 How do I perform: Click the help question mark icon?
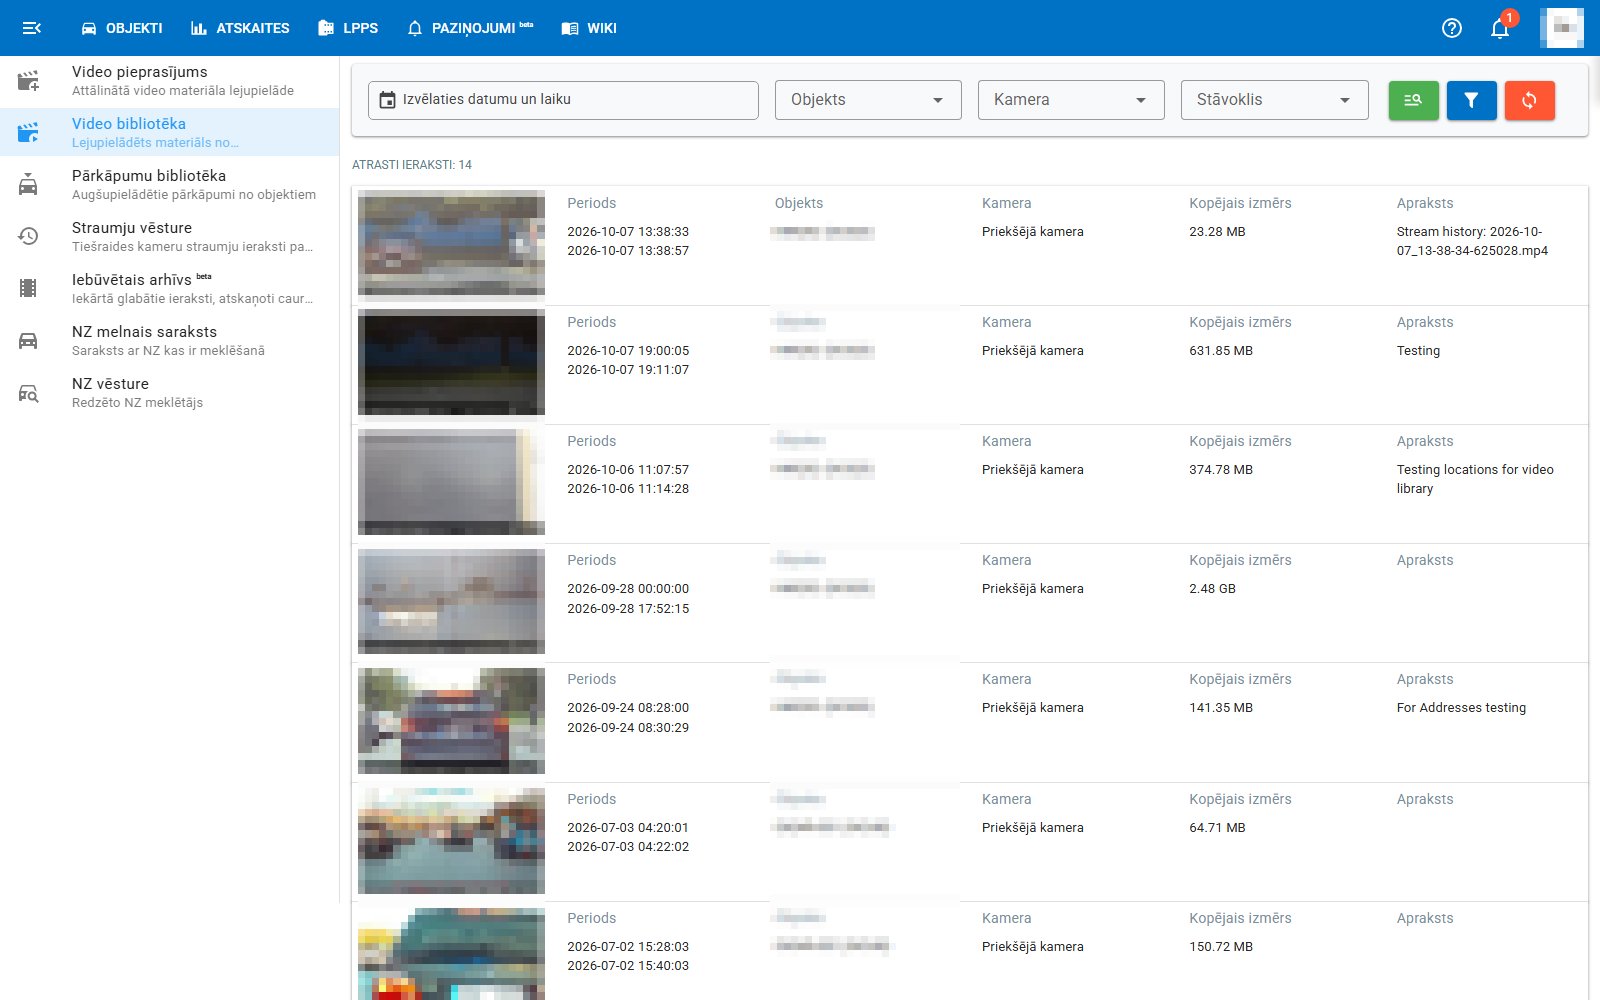coord(1452,28)
